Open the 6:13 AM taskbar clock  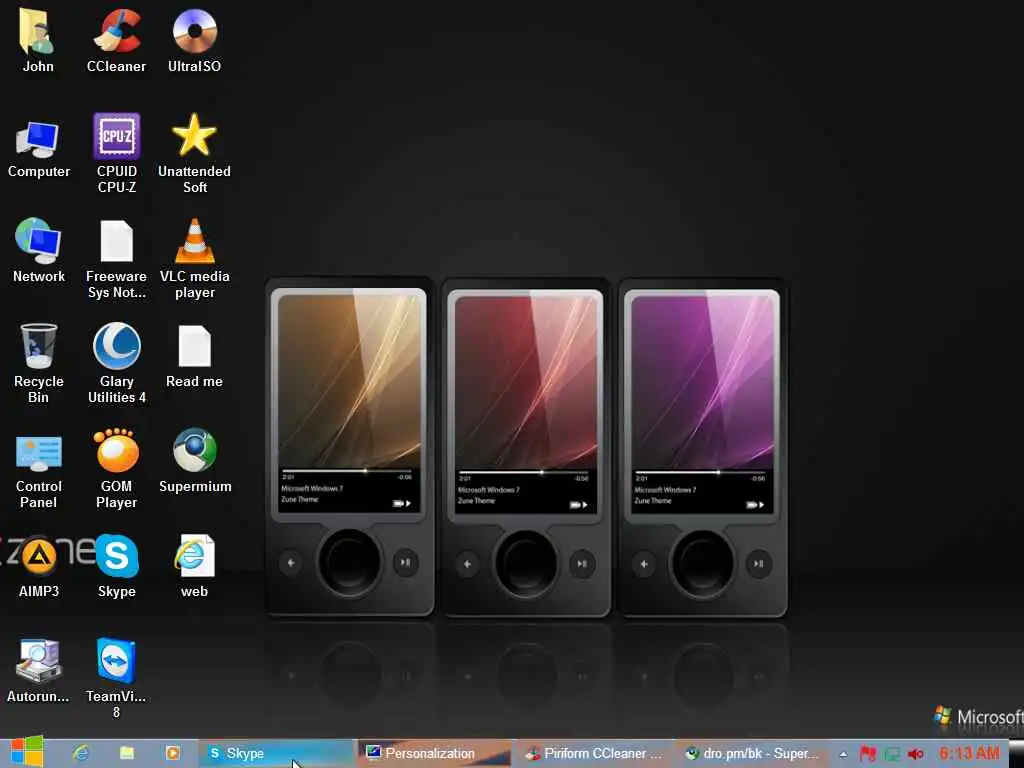coord(969,753)
